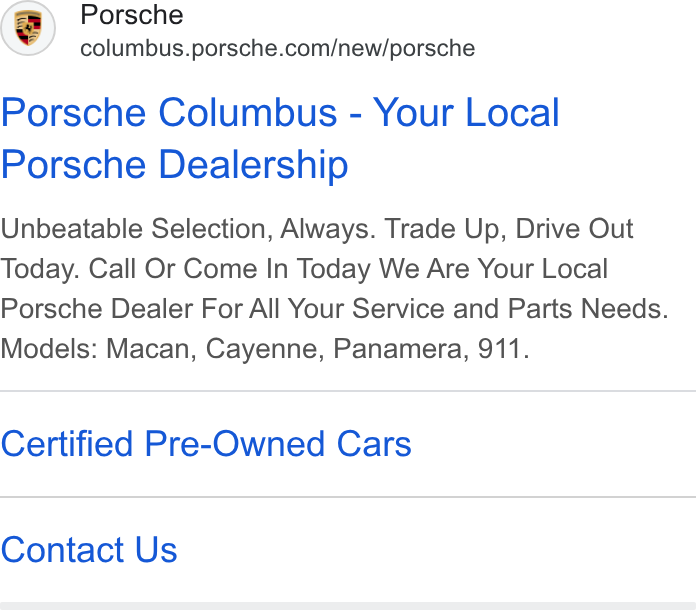Screen dimensions: 696x610
Task: Click the divider above Contact Us
Action: click(x=348, y=497)
